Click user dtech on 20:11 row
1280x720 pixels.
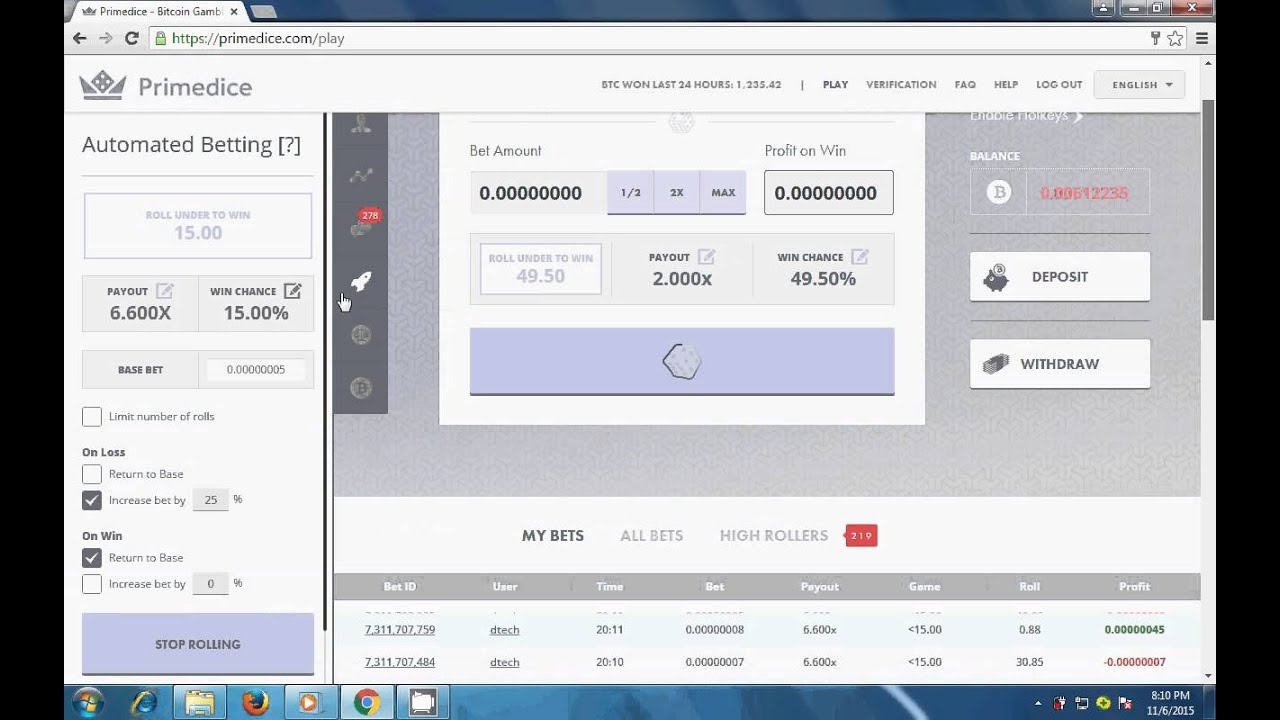point(505,630)
